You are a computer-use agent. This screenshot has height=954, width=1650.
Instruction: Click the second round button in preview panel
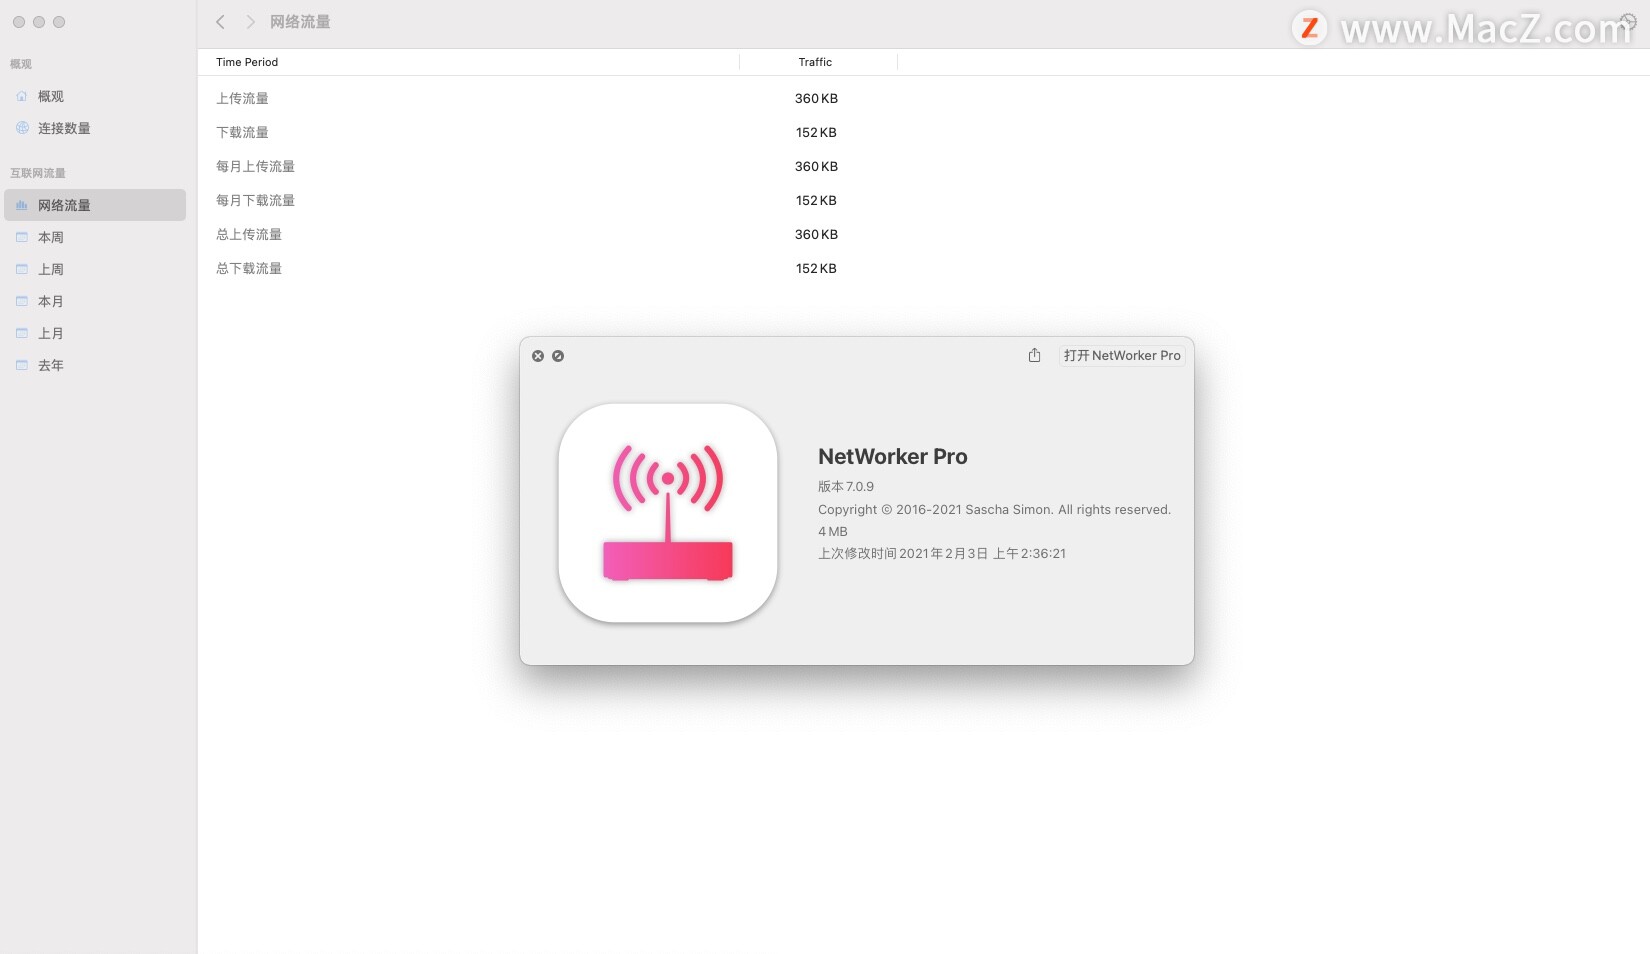[x=558, y=356]
